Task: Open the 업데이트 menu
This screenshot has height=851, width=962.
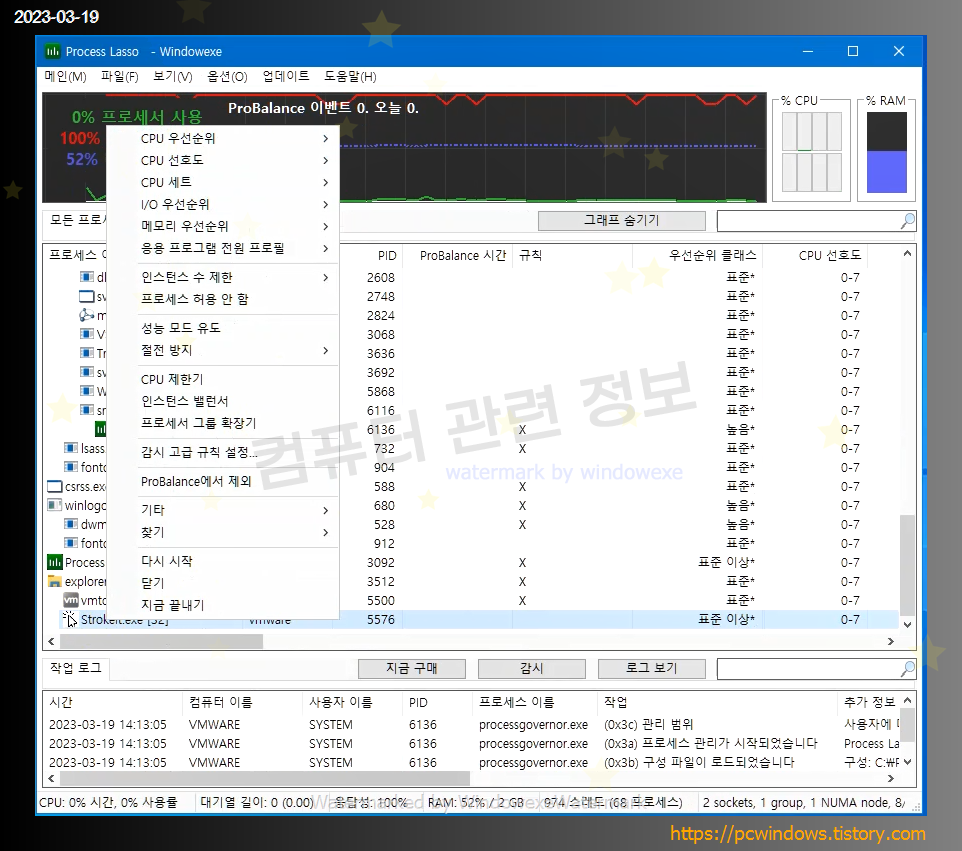Action: pos(286,77)
